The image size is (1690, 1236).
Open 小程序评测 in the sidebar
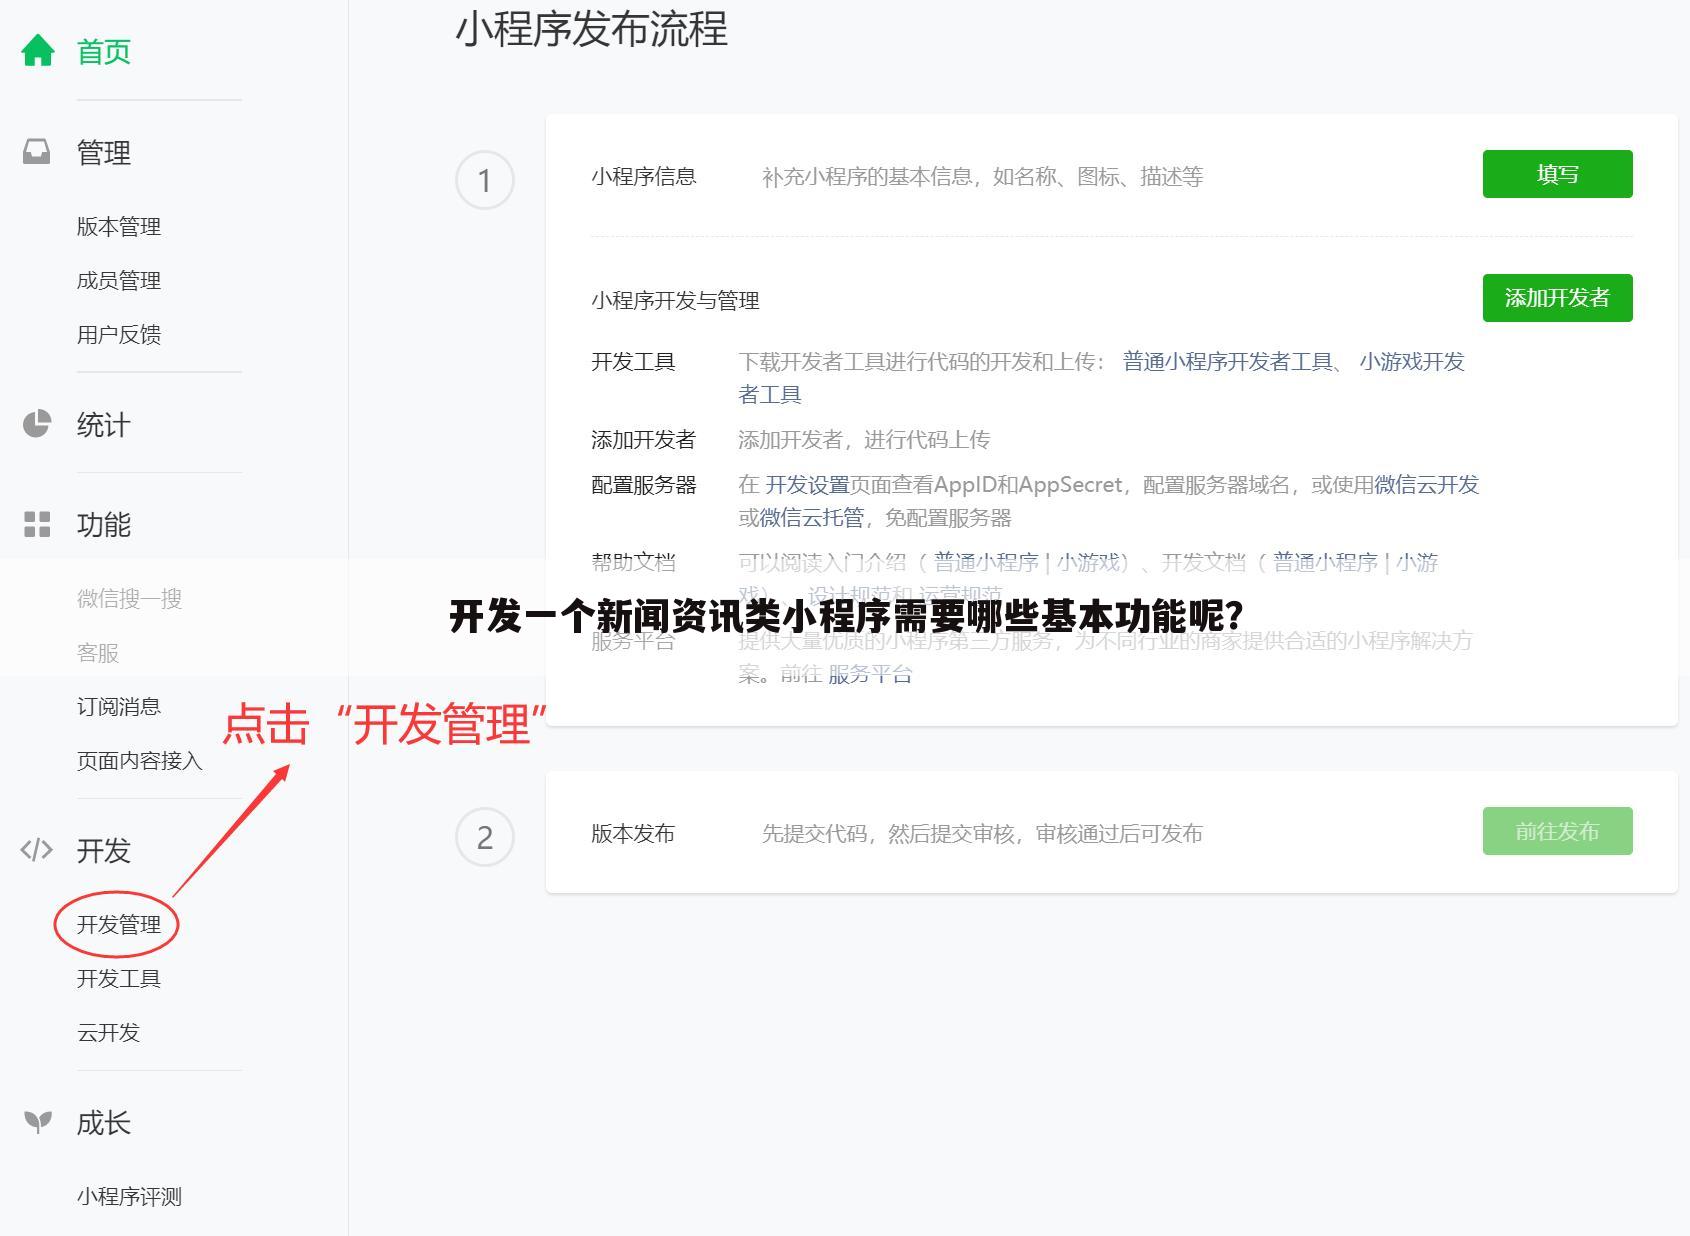click(x=130, y=1197)
